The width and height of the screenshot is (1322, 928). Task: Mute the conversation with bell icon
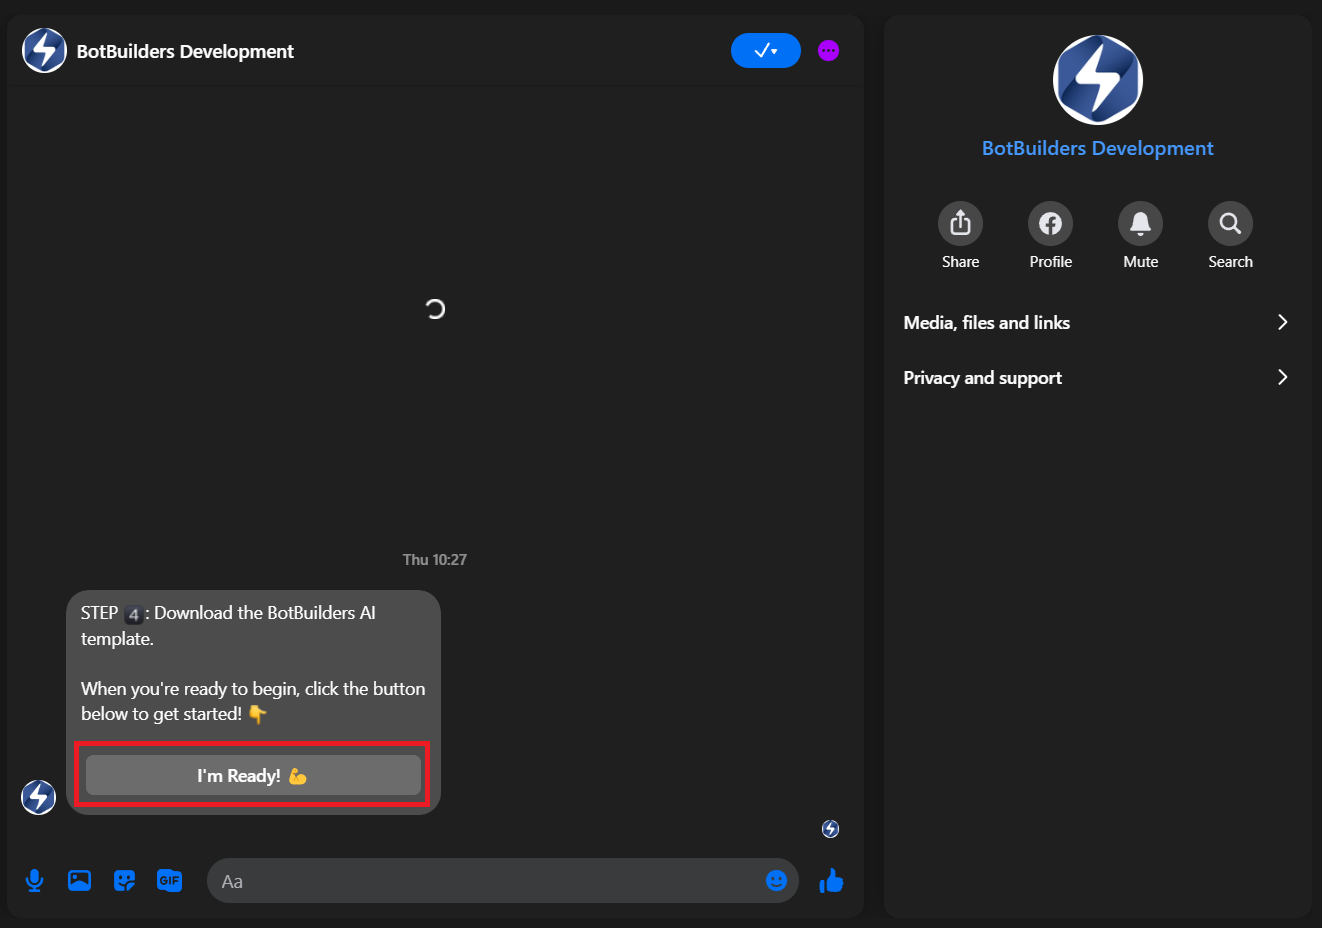[1140, 223]
